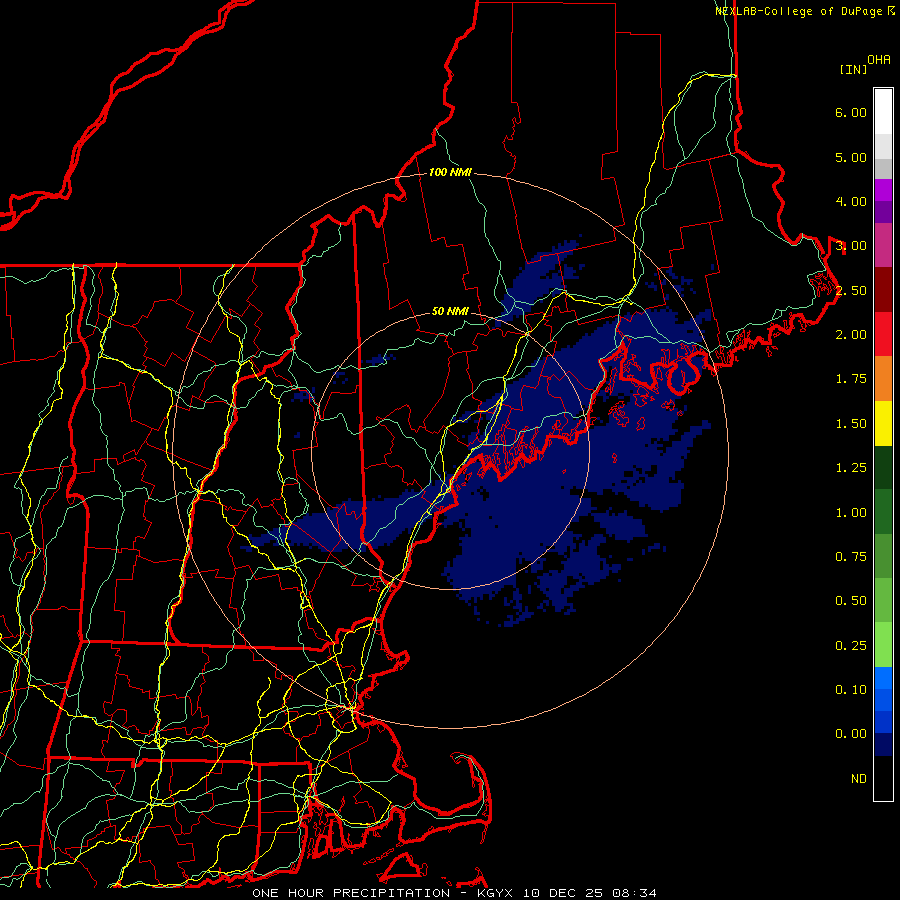Select the yellow swatch beside 1.50
900x900 pixels.
tap(883, 423)
